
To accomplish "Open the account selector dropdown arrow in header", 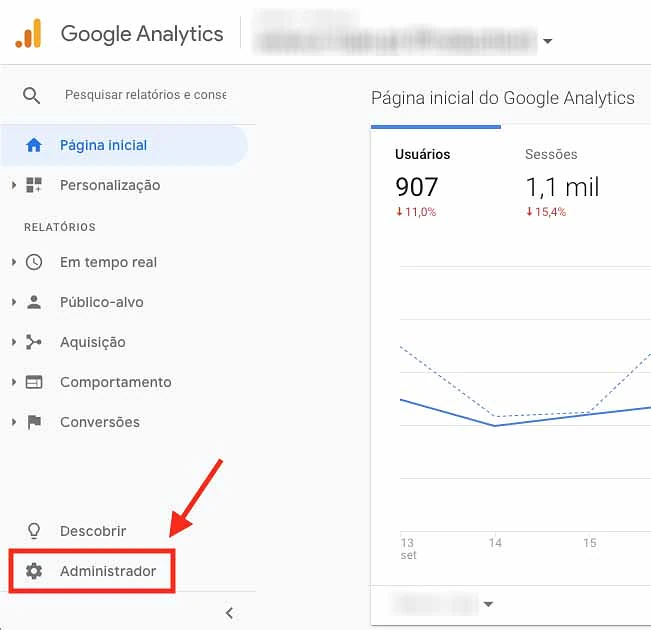I will click(548, 41).
